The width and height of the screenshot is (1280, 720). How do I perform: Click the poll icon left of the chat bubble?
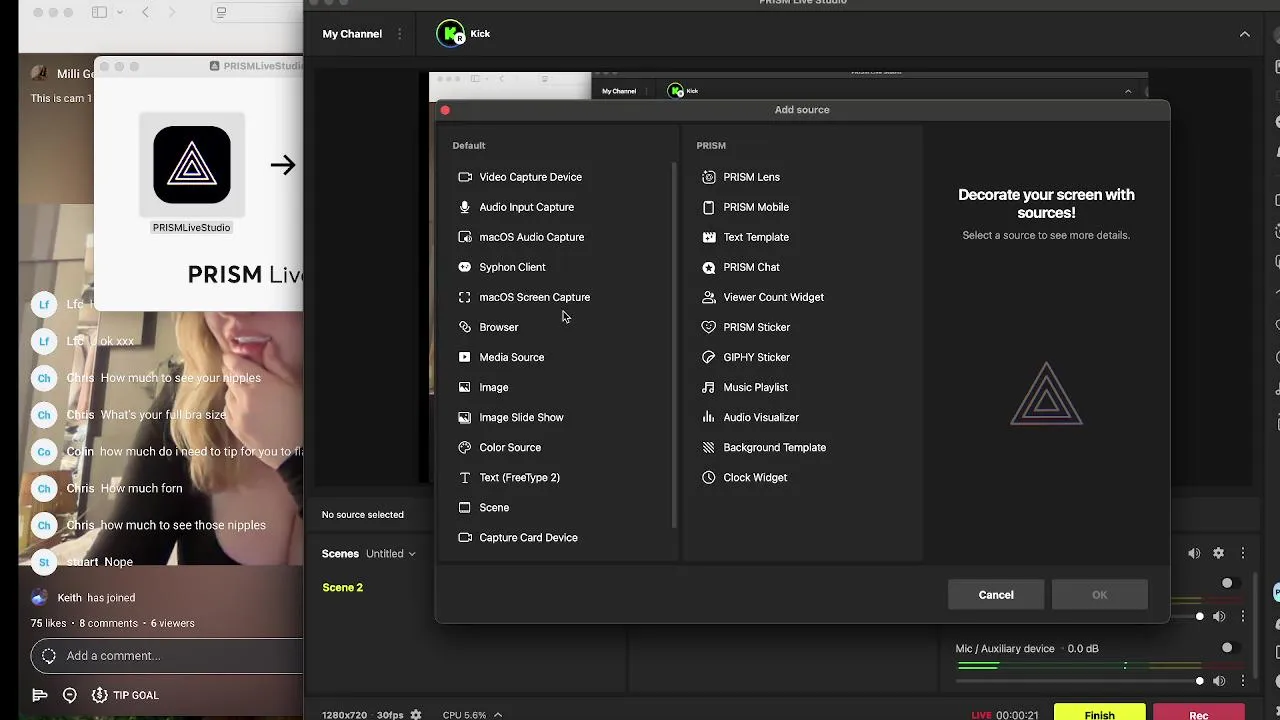(x=40, y=695)
